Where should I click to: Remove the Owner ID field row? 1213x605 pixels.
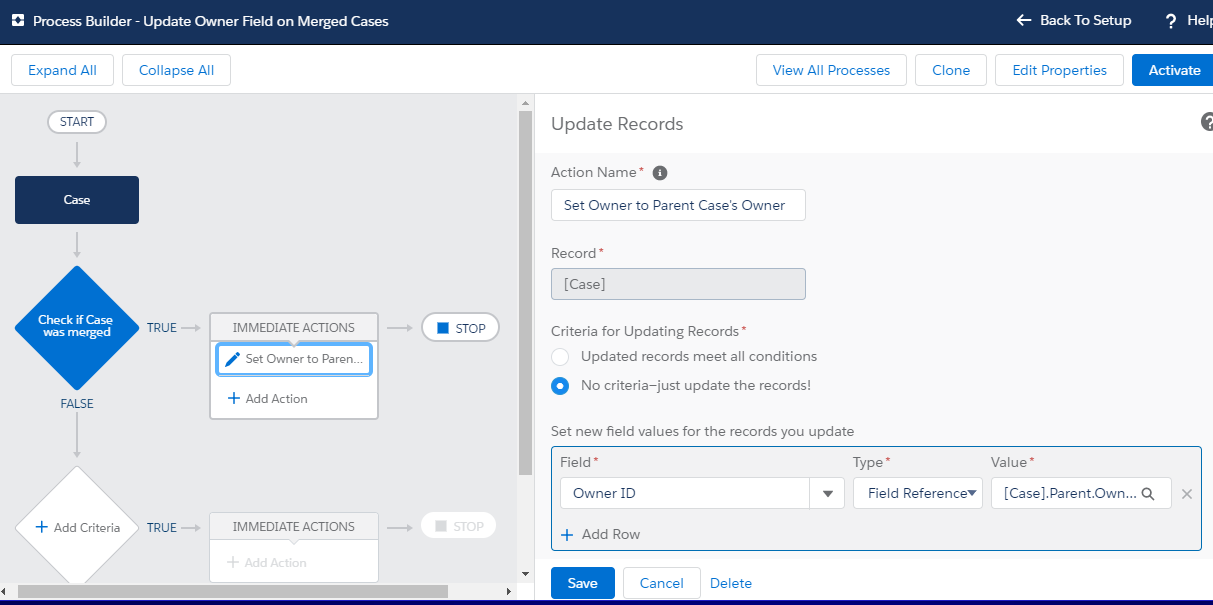[x=1187, y=494]
